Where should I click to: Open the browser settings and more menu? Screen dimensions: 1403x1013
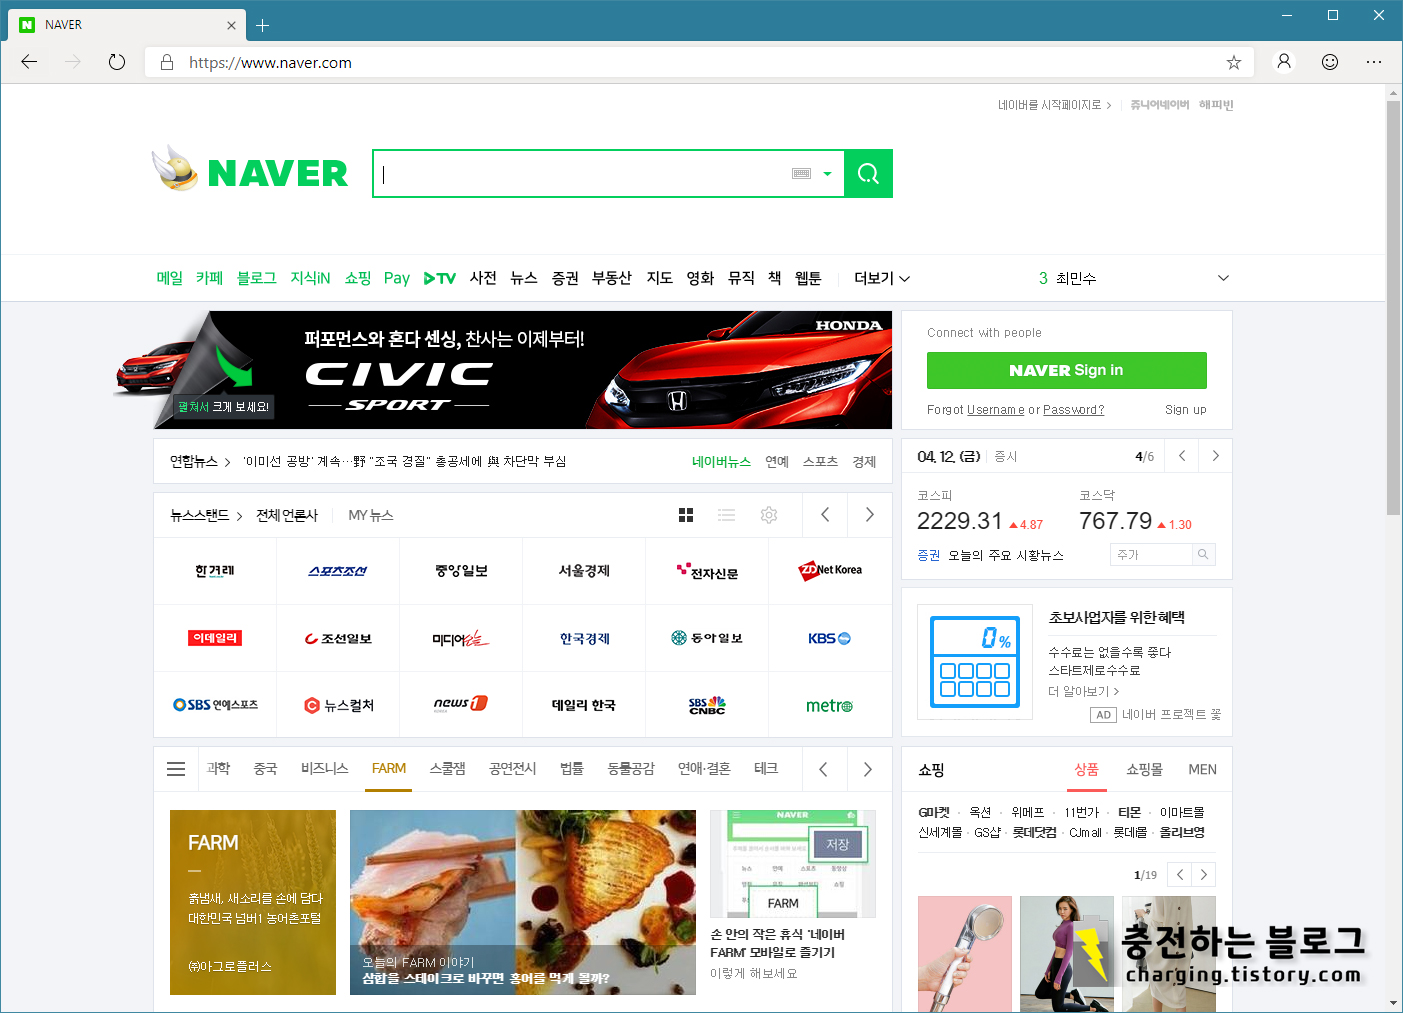click(x=1374, y=62)
